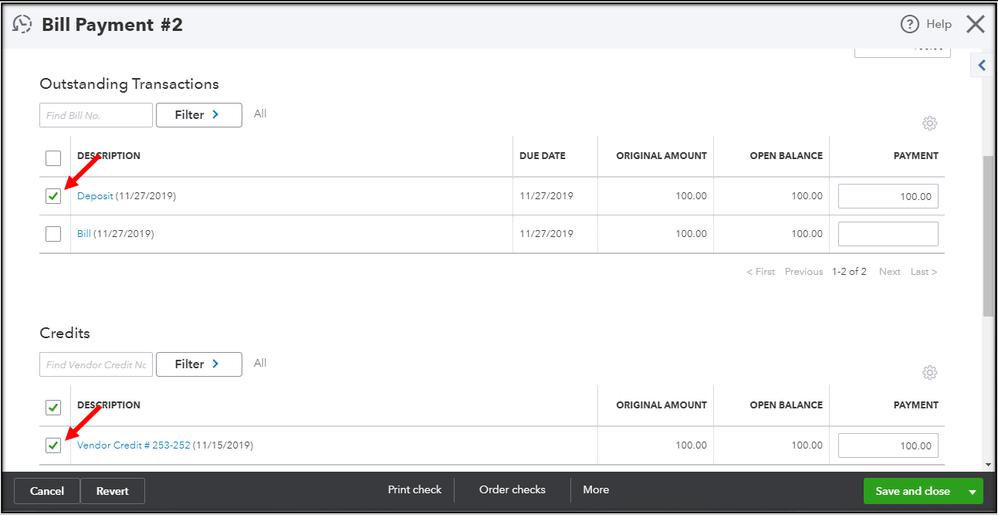Open the bill payment history clock icon

tap(22, 24)
